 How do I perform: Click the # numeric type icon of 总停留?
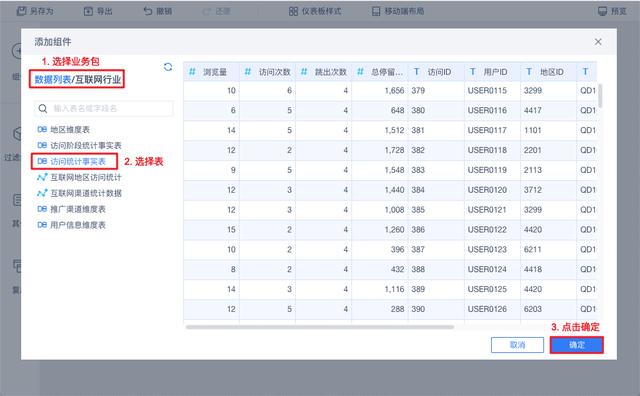pos(360,72)
